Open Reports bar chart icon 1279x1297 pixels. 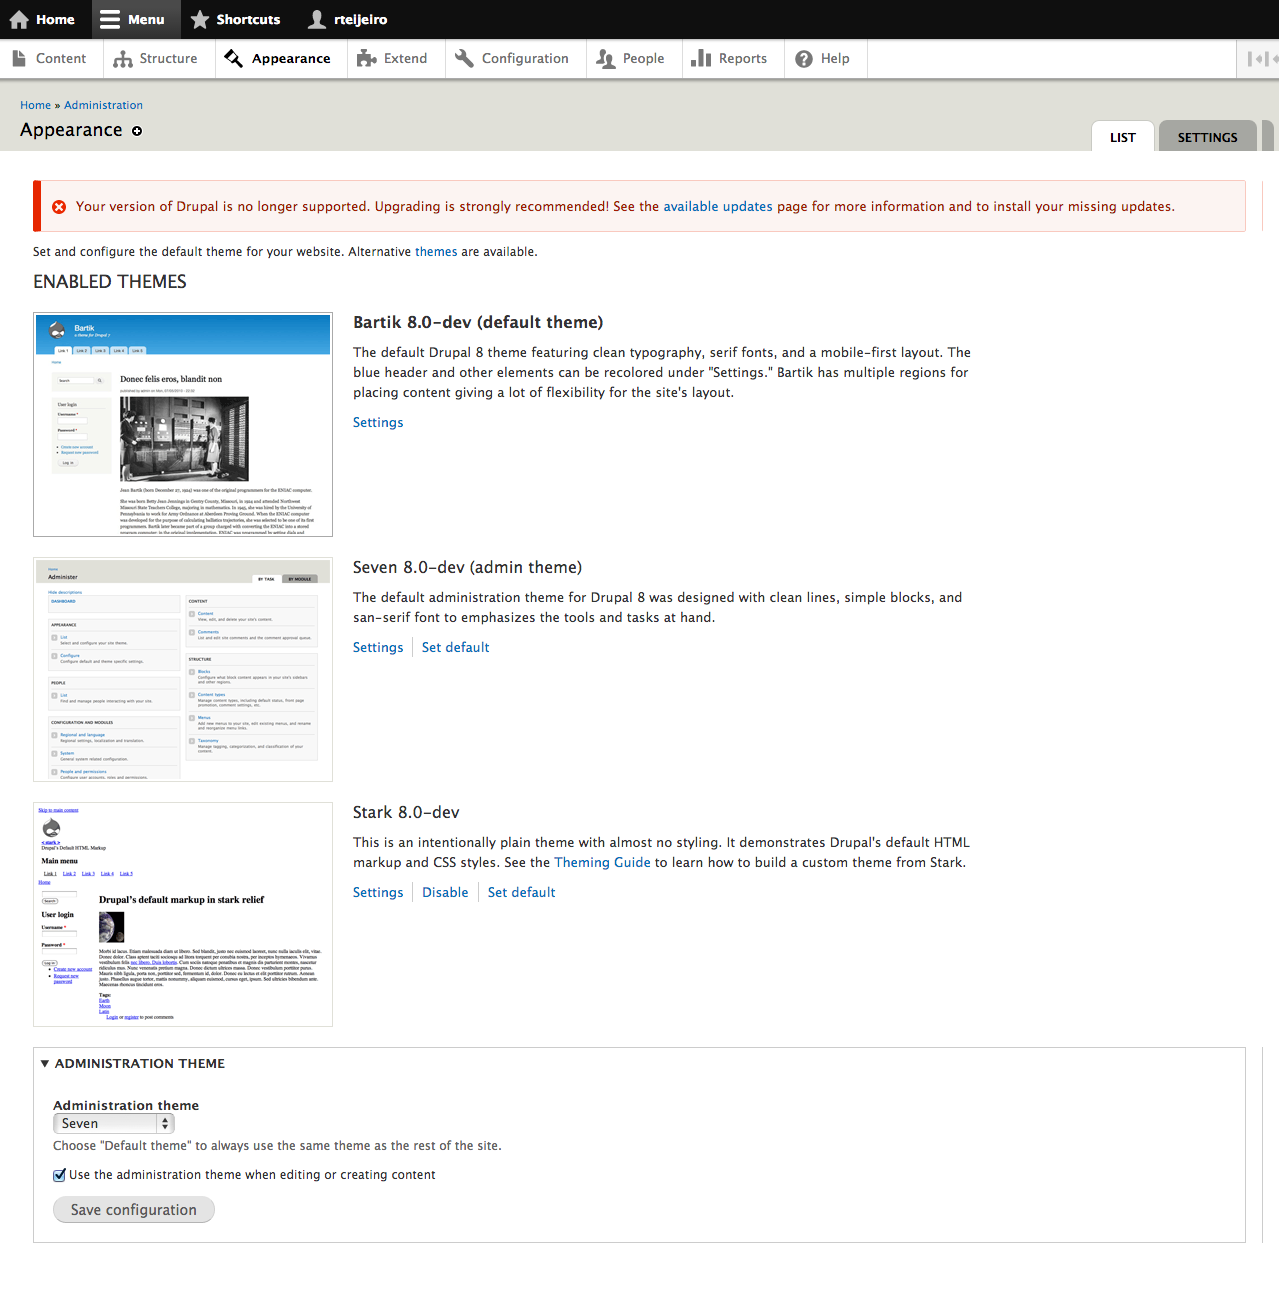pos(701,59)
